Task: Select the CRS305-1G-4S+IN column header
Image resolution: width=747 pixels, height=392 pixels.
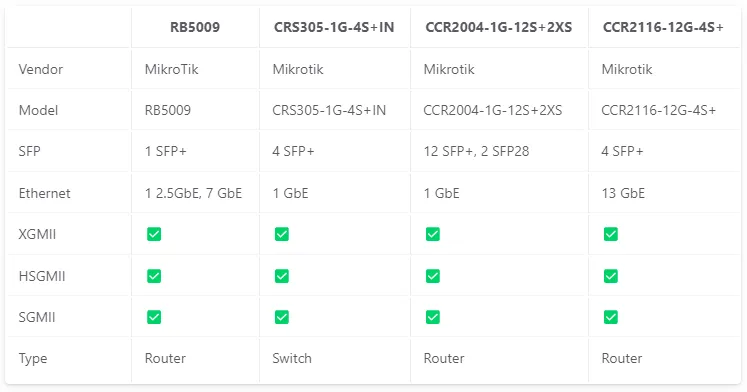Action: click(334, 27)
